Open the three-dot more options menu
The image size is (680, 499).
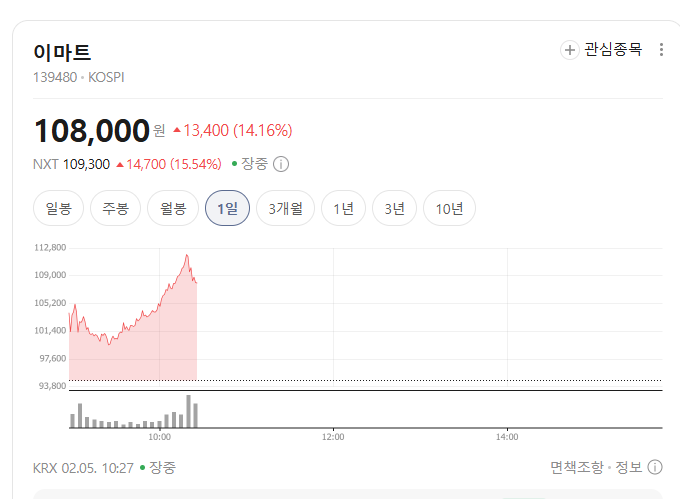(661, 50)
